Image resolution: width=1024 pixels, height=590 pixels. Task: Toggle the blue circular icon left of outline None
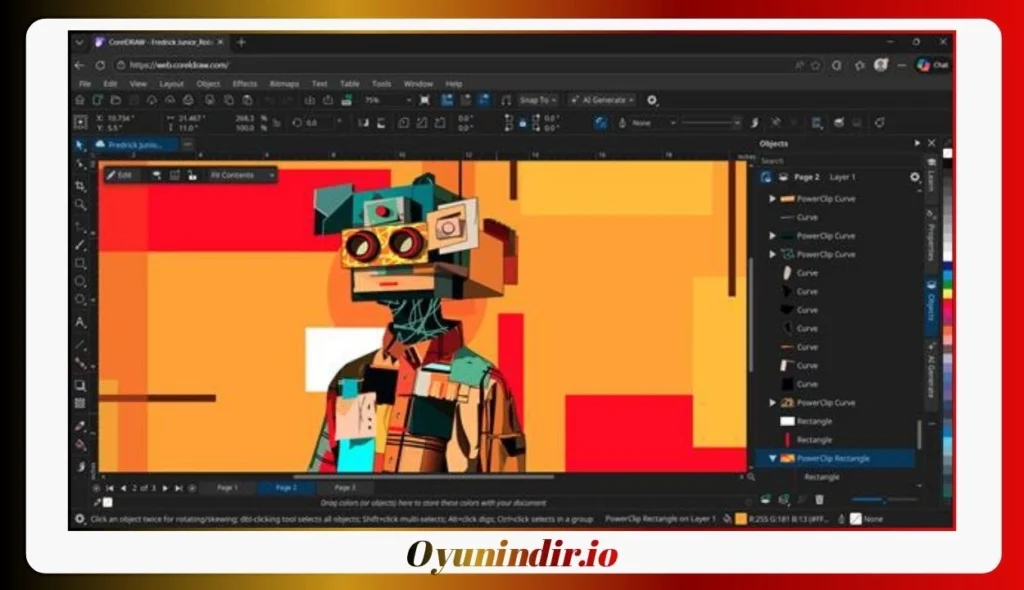coord(600,123)
